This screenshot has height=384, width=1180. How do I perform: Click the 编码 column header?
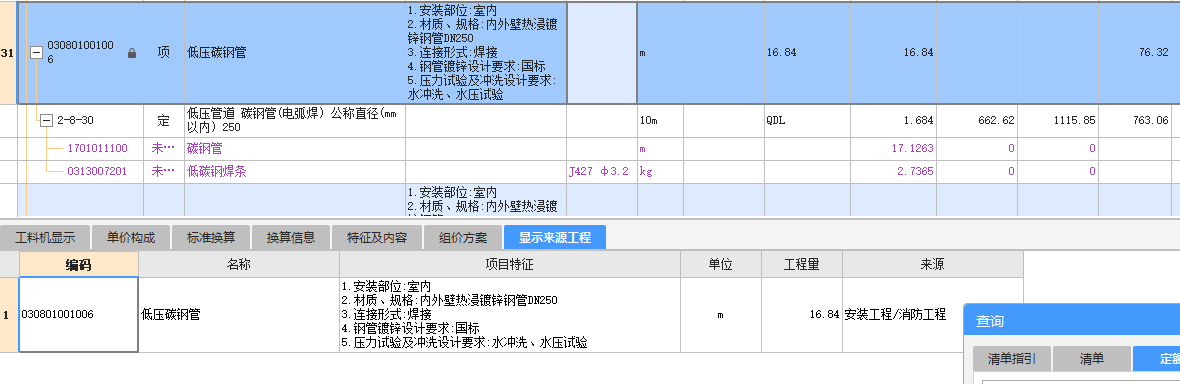[79, 264]
